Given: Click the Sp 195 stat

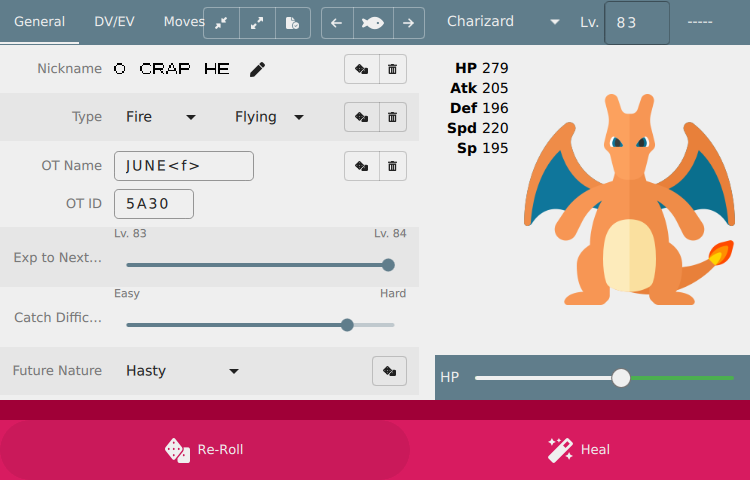Looking at the screenshot, I should (x=482, y=149).
